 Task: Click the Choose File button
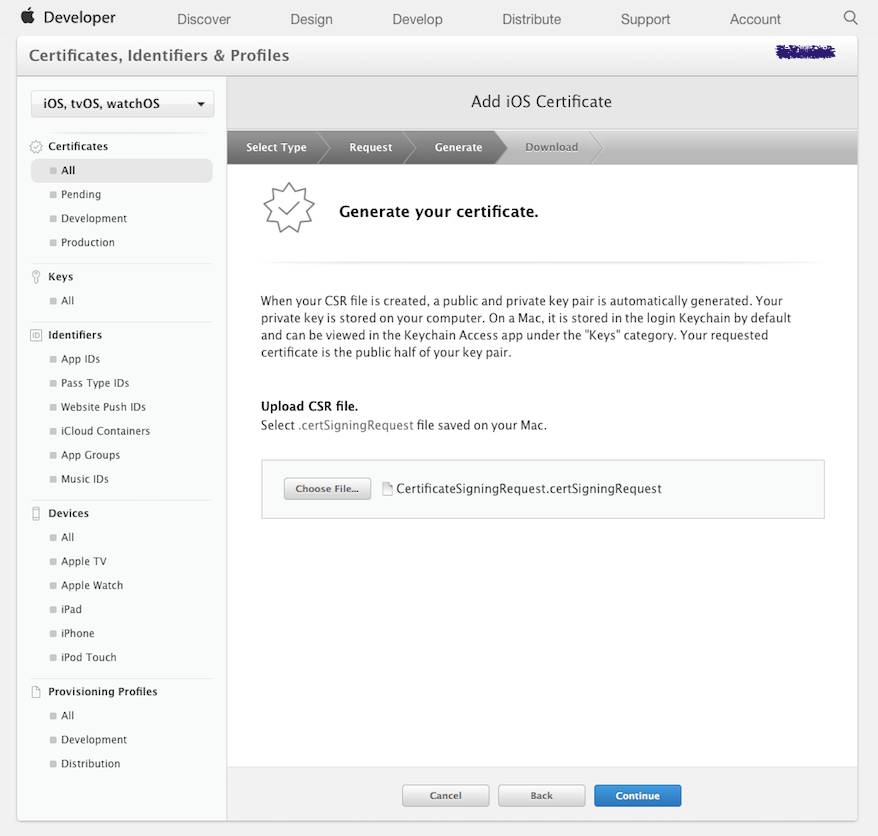click(327, 489)
